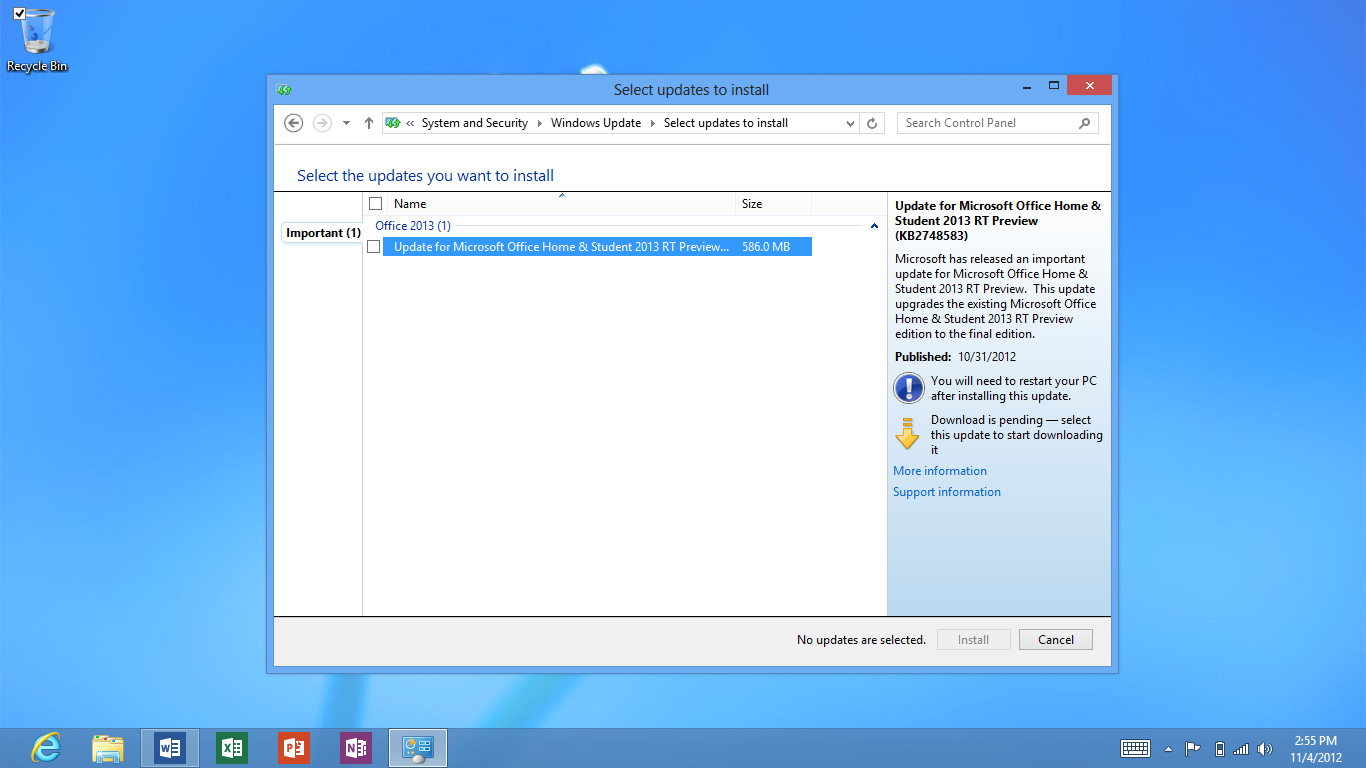Open Internet Explorer from the taskbar
This screenshot has width=1366, height=768.
click(46, 748)
